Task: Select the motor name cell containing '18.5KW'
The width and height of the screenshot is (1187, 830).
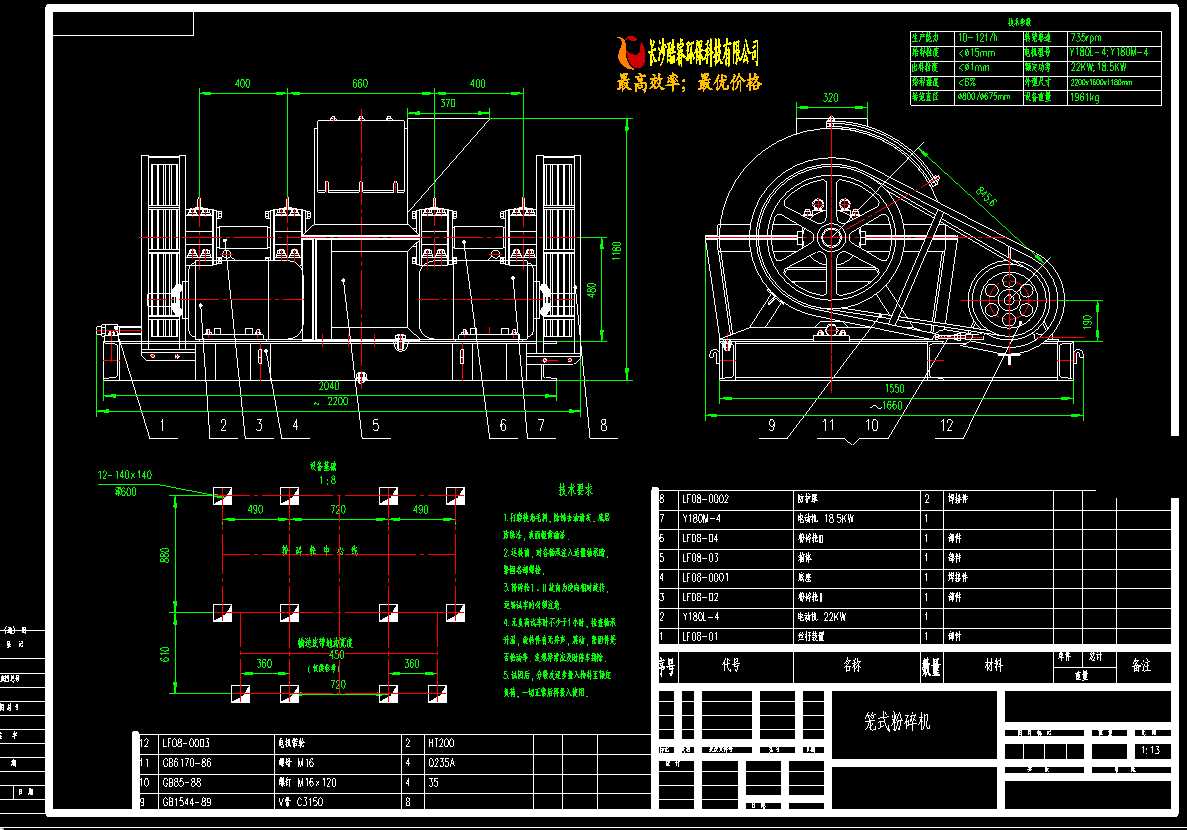Action: 825,519
